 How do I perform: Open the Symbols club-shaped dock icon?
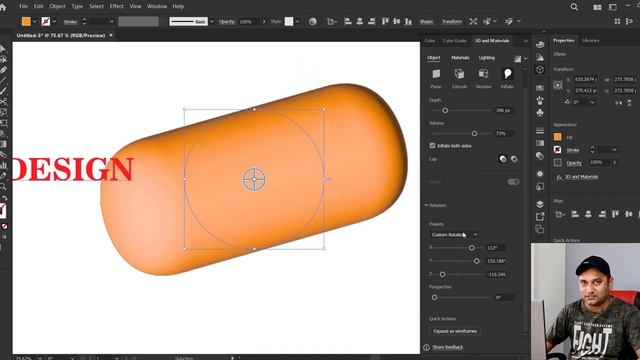click(540, 112)
